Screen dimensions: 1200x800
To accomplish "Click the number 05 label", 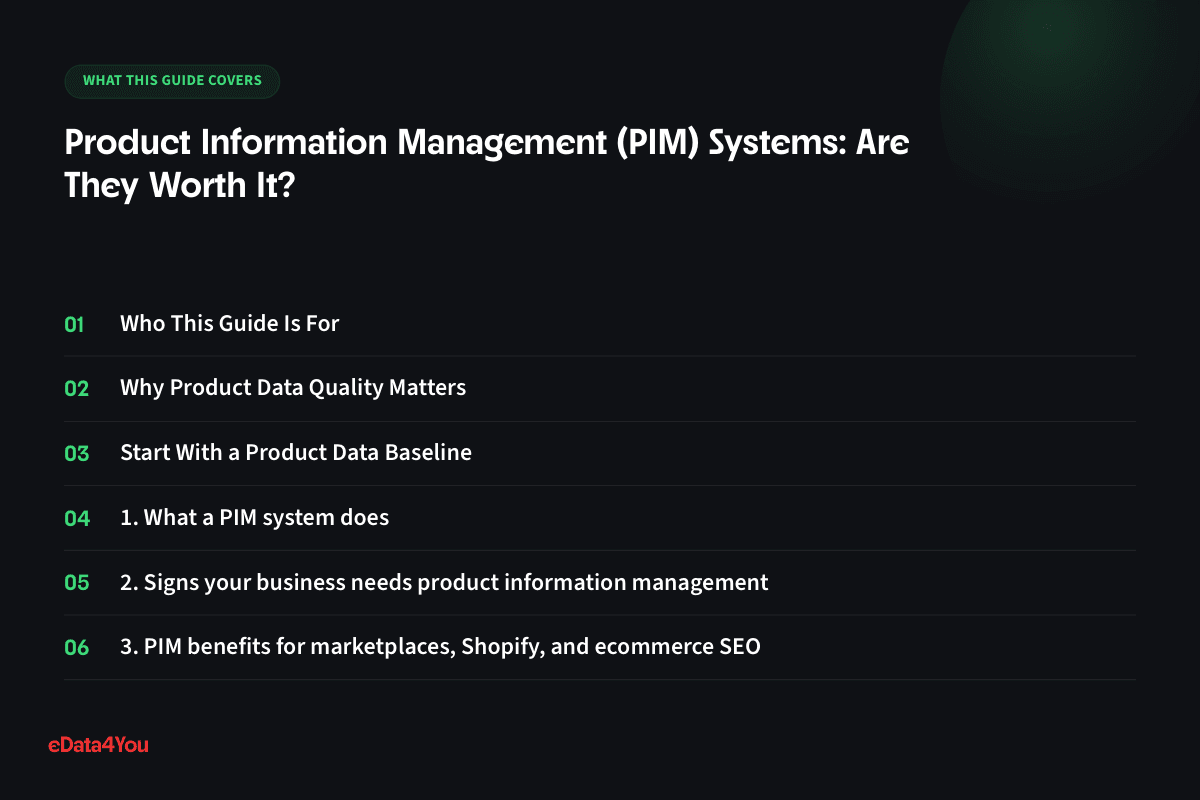I will (x=77, y=582).
